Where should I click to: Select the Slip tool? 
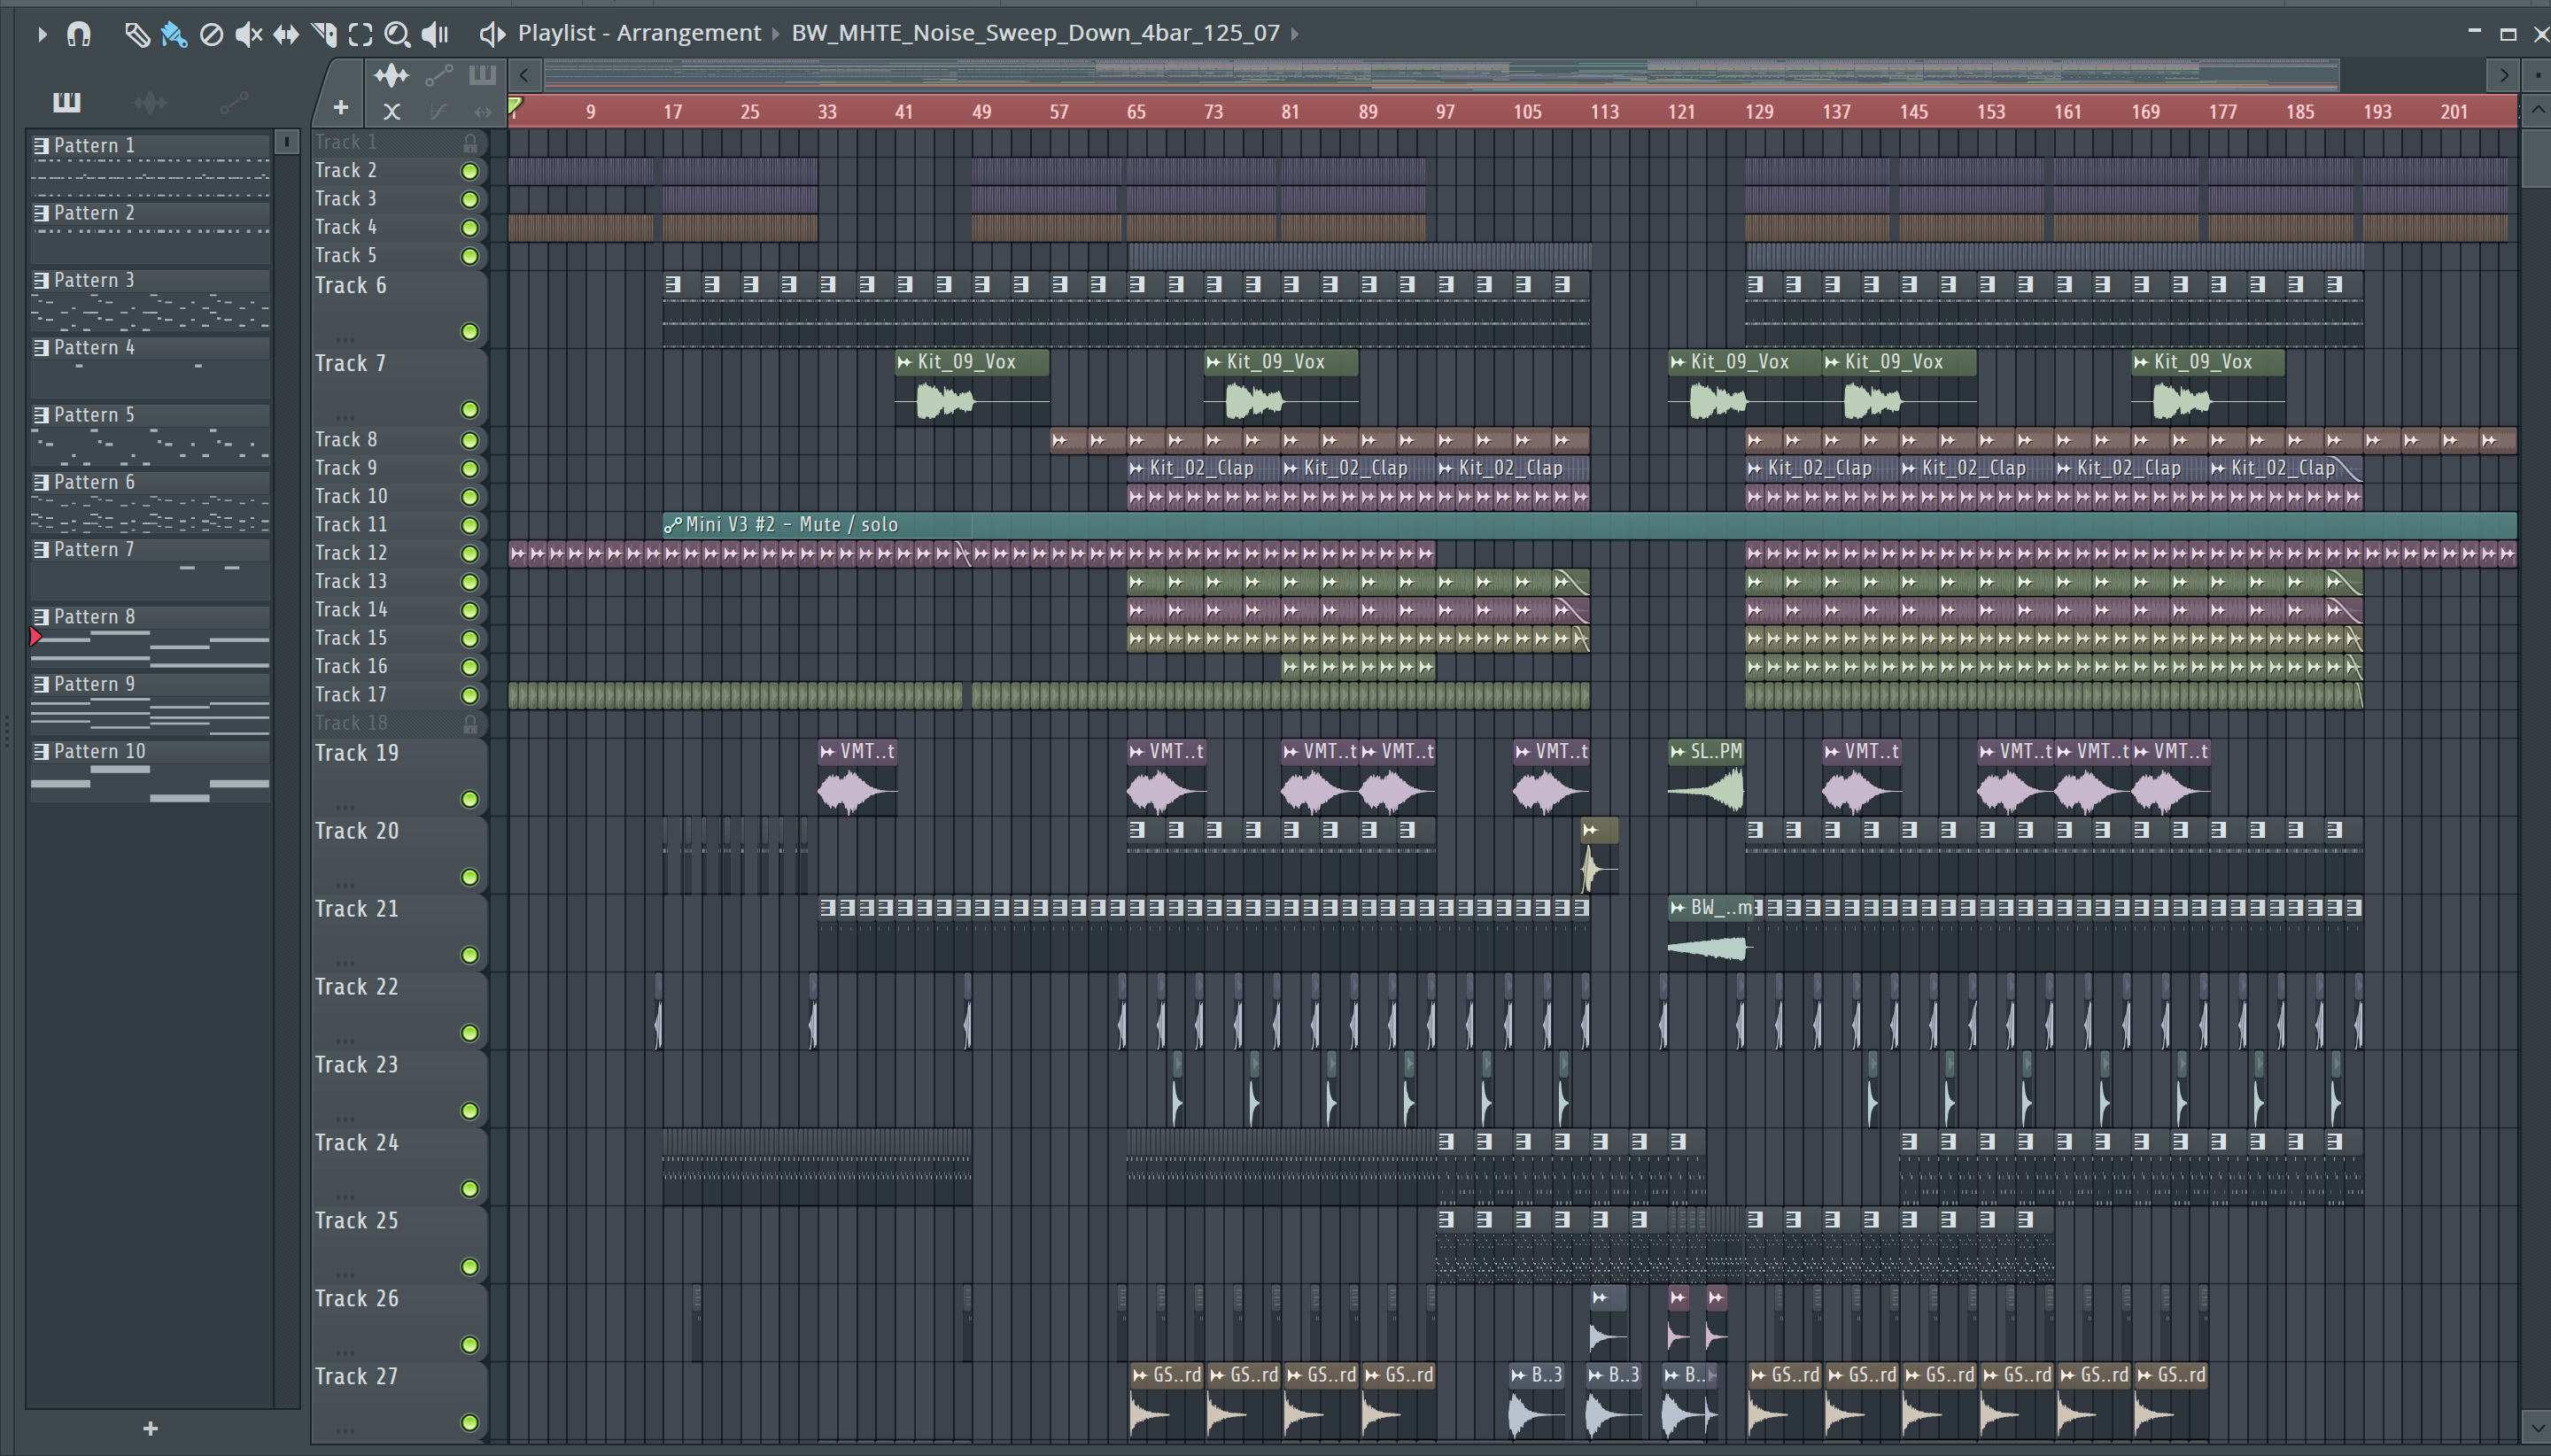(x=286, y=34)
